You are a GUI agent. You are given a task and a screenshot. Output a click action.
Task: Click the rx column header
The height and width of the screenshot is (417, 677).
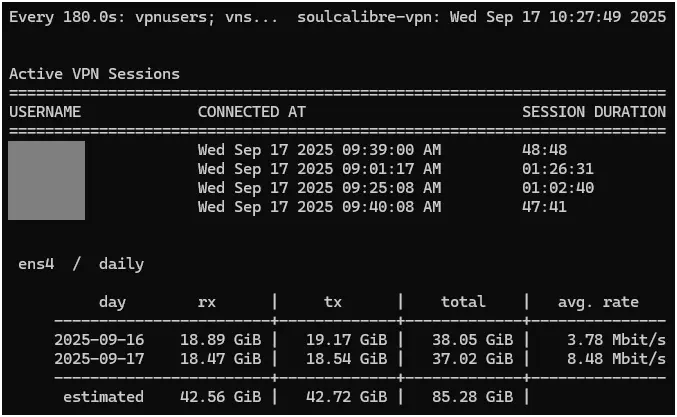(x=207, y=302)
